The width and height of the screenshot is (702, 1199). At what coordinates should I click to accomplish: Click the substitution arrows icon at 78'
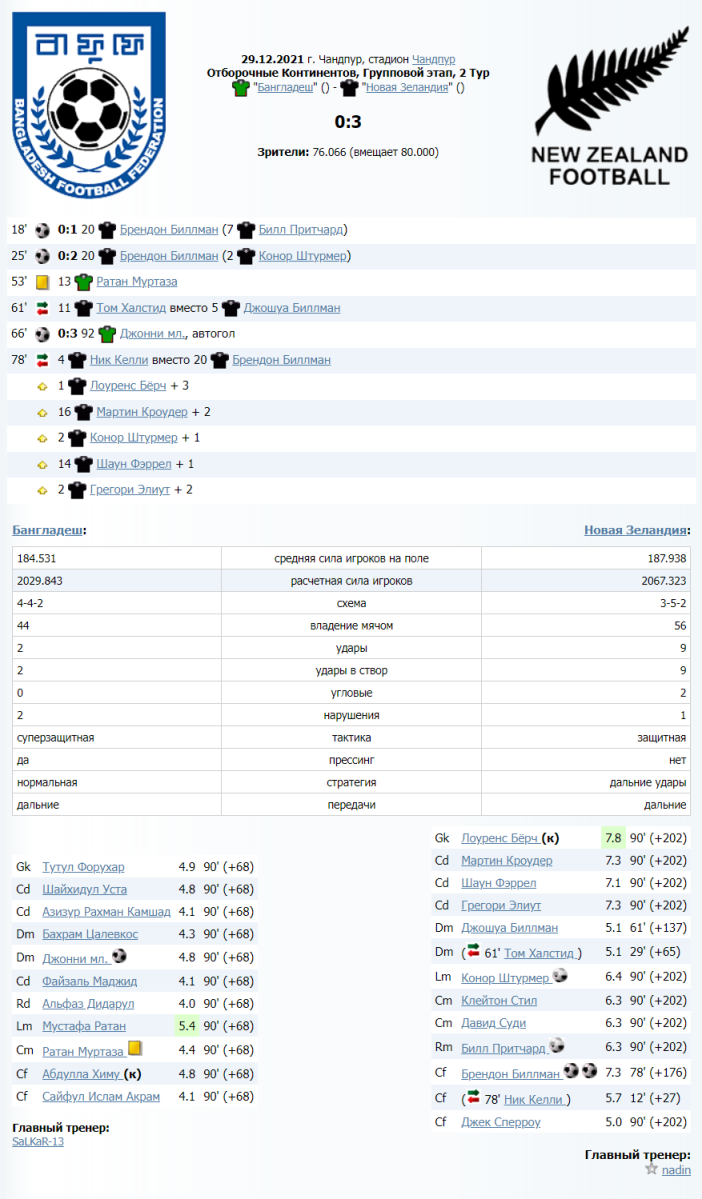click(x=42, y=359)
